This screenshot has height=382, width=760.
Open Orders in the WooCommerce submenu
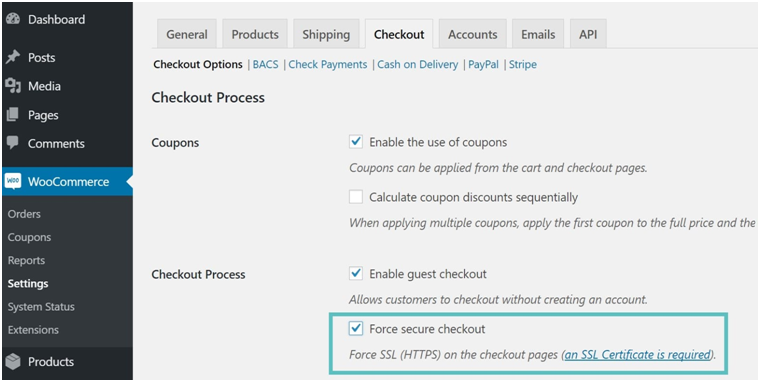coord(24,214)
